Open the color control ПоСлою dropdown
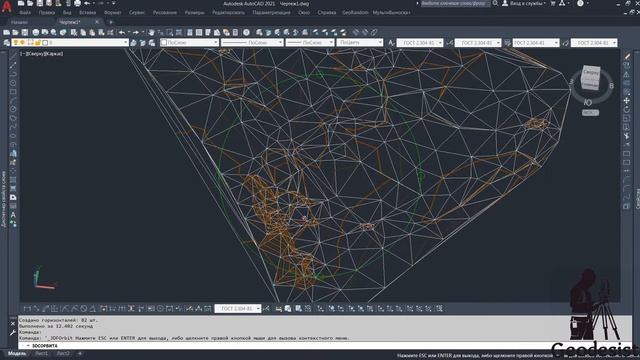The height and width of the screenshot is (360, 640). [x=189, y=42]
